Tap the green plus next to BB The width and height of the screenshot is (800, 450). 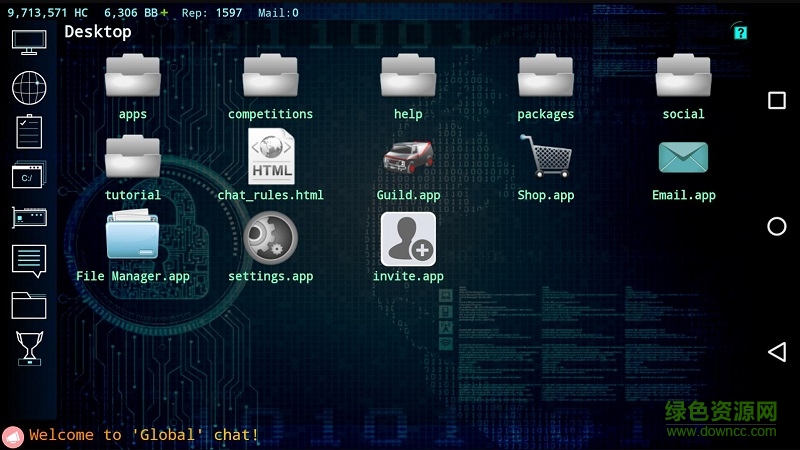[164, 13]
